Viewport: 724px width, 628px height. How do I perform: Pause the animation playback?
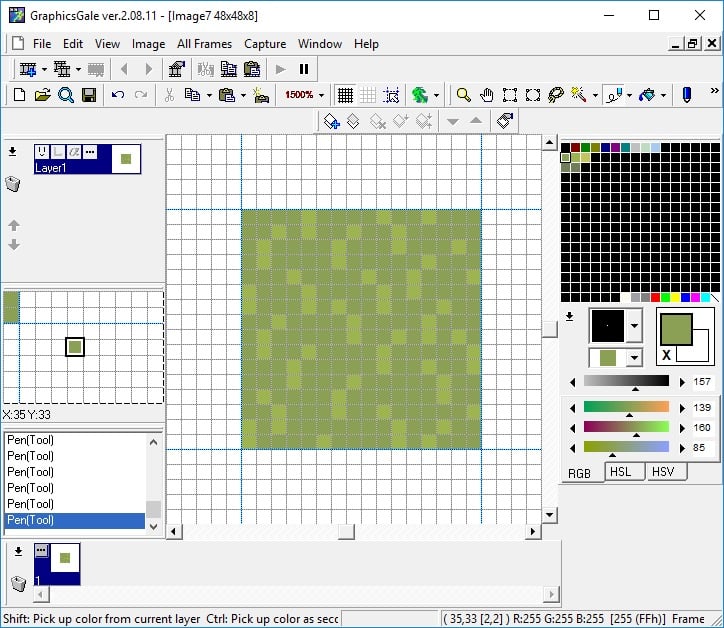click(x=303, y=69)
